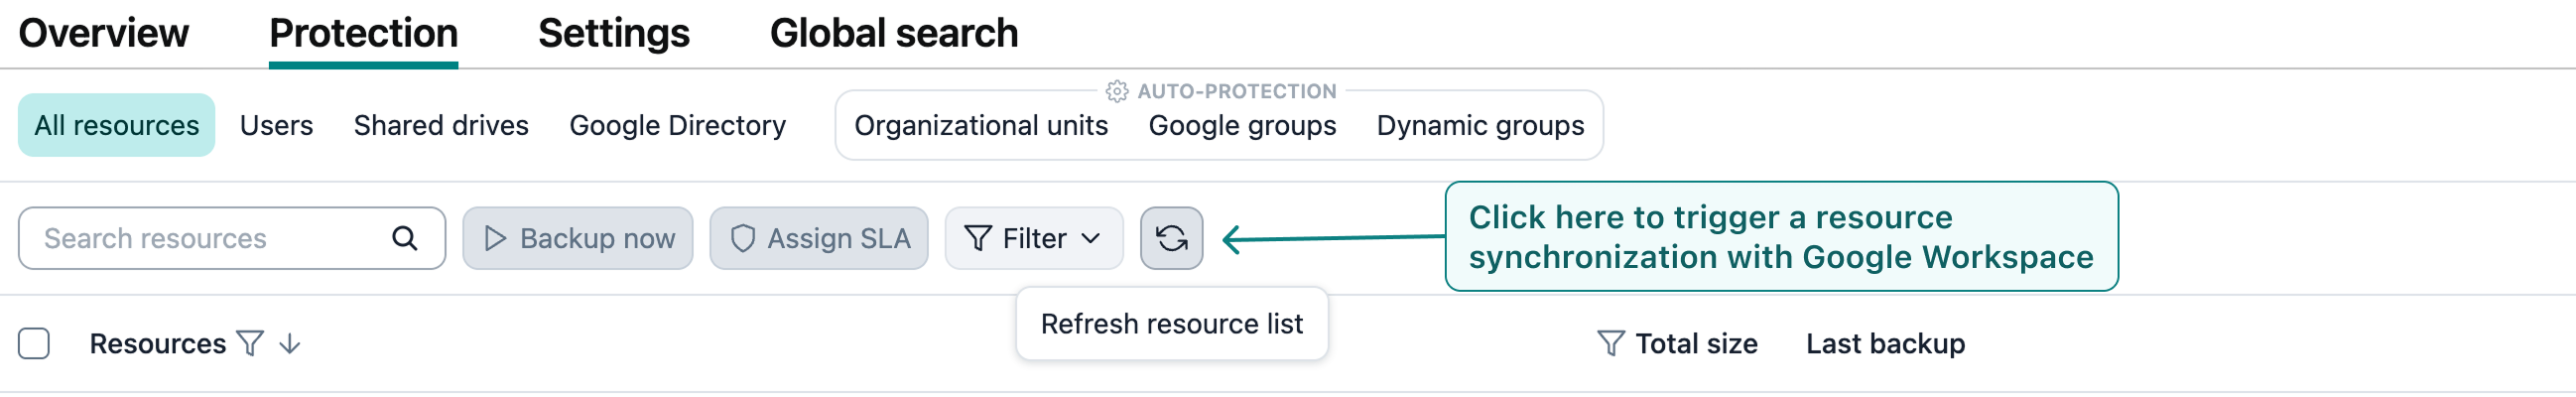Click the refresh resource list sync icon
This screenshot has width=2576, height=397.
pos(1171,238)
